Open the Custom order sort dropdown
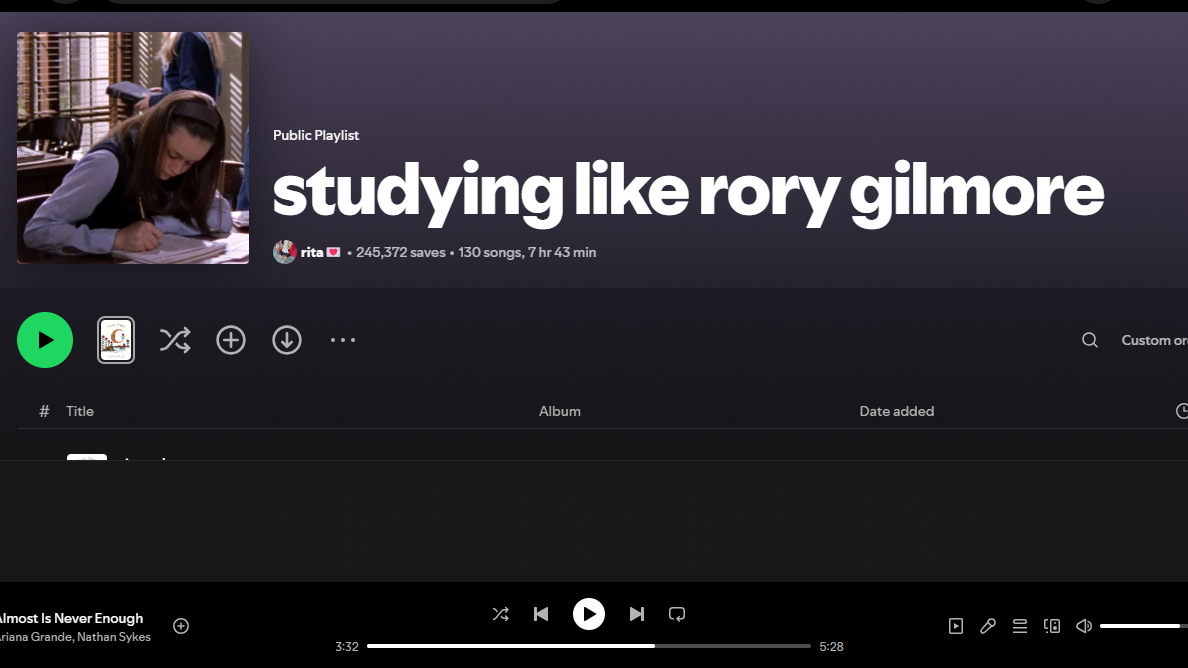 (x=1154, y=340)
